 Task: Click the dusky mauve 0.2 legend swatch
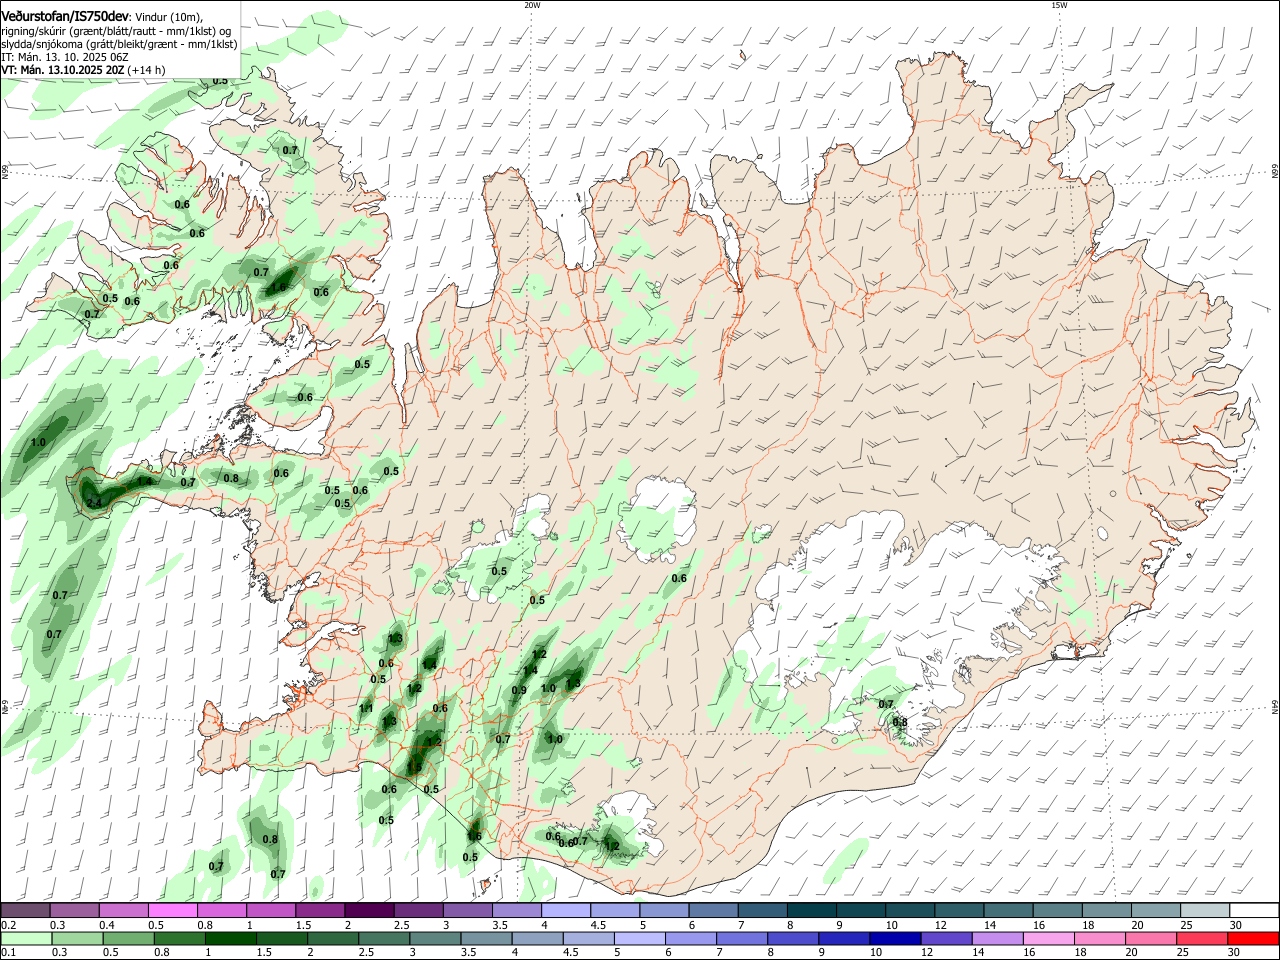tap(25, 911)
